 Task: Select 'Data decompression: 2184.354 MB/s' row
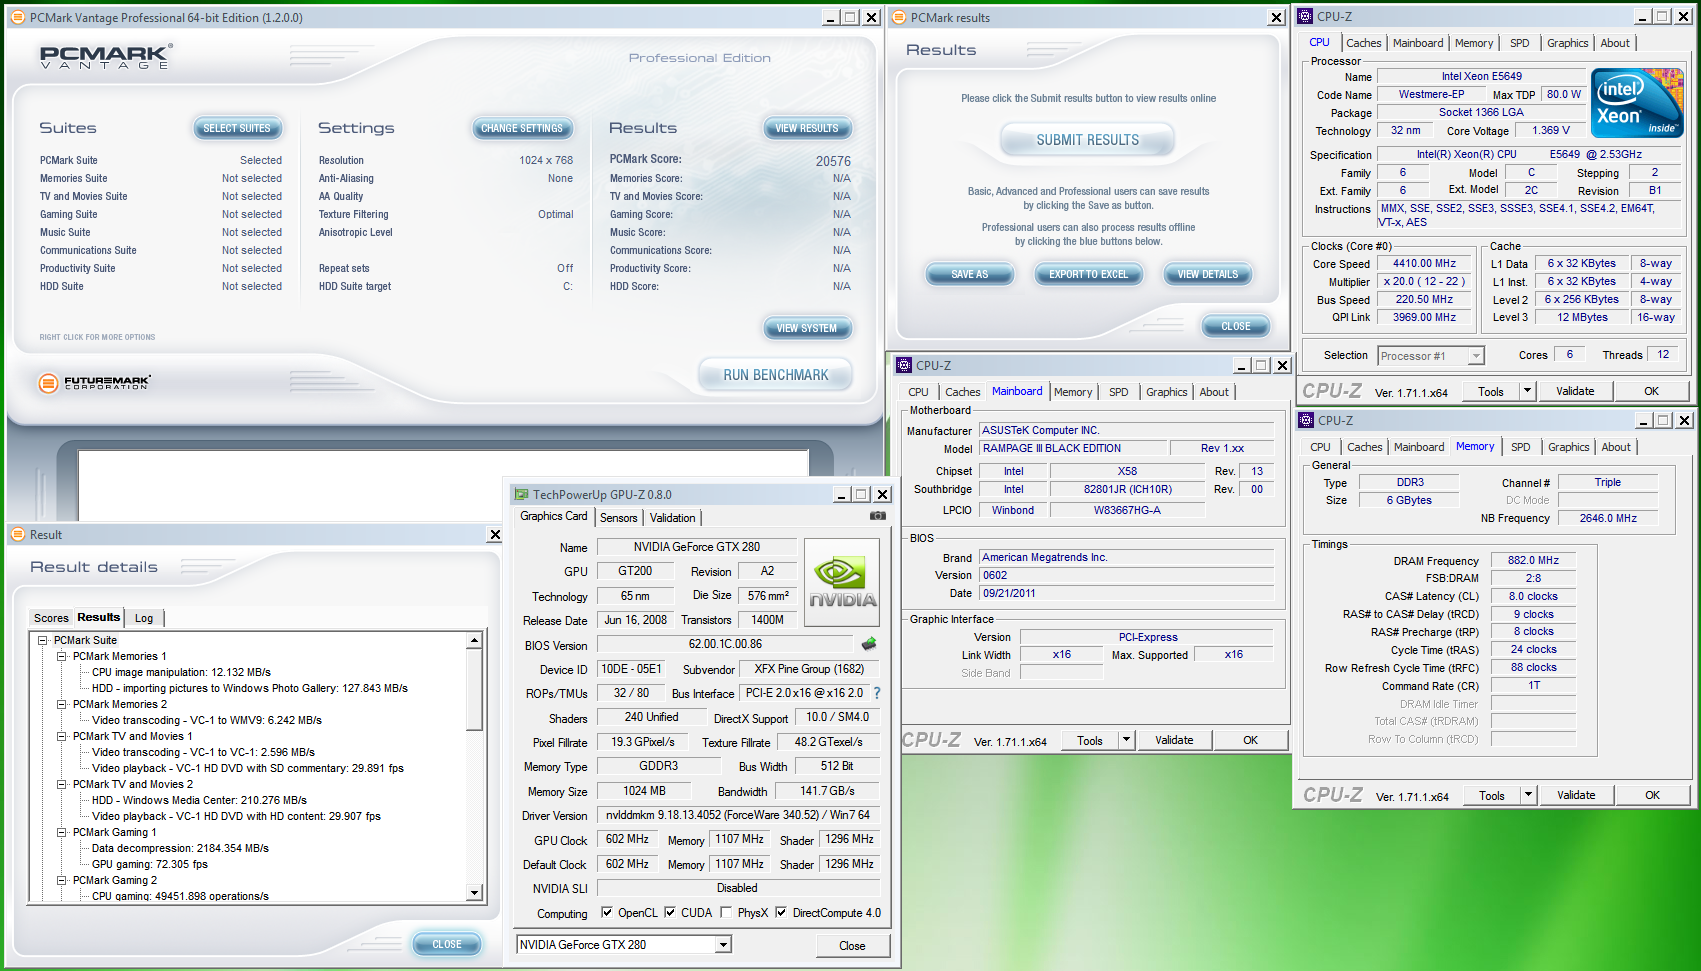click(x=180, y=848)
